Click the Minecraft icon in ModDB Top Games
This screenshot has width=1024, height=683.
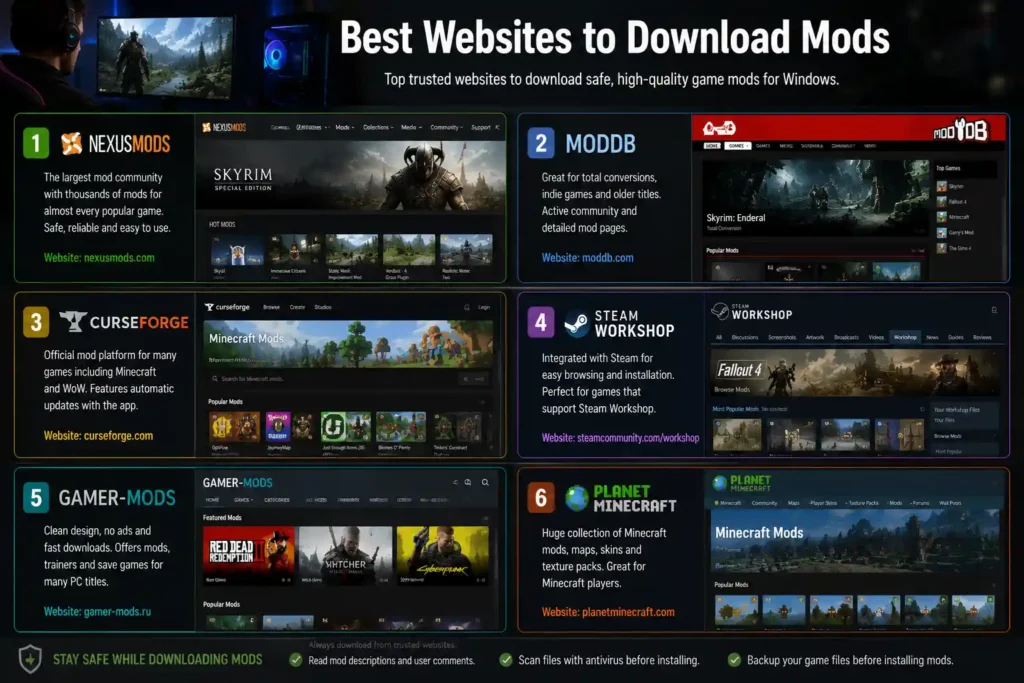tap(942, 217)
